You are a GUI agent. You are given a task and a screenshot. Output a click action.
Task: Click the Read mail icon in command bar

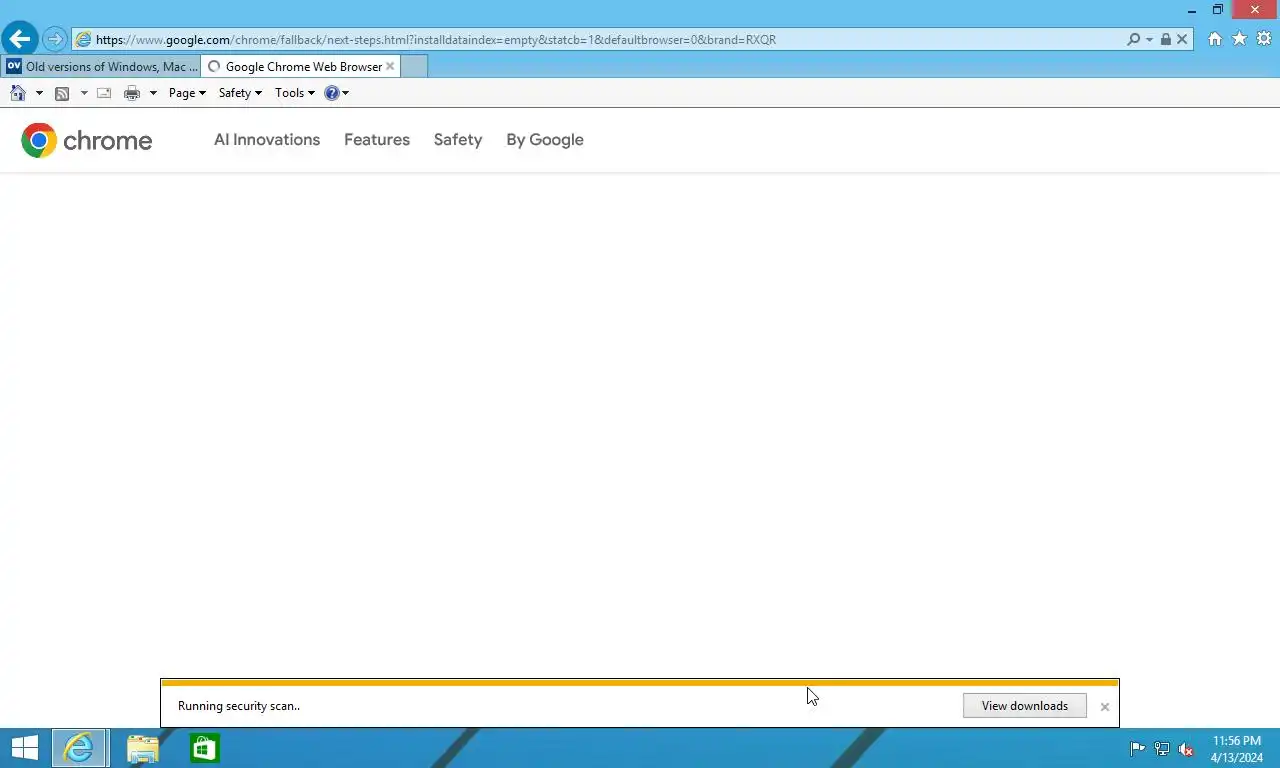pos(104,93)
